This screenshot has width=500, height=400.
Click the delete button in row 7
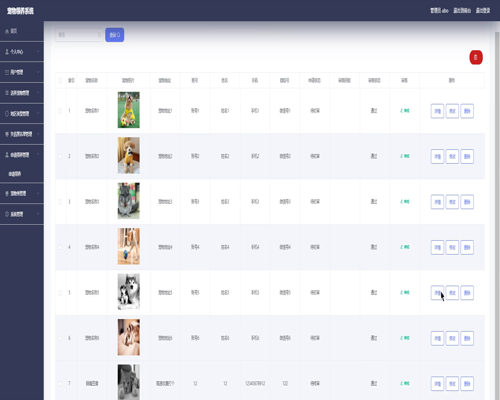point(467,384)
